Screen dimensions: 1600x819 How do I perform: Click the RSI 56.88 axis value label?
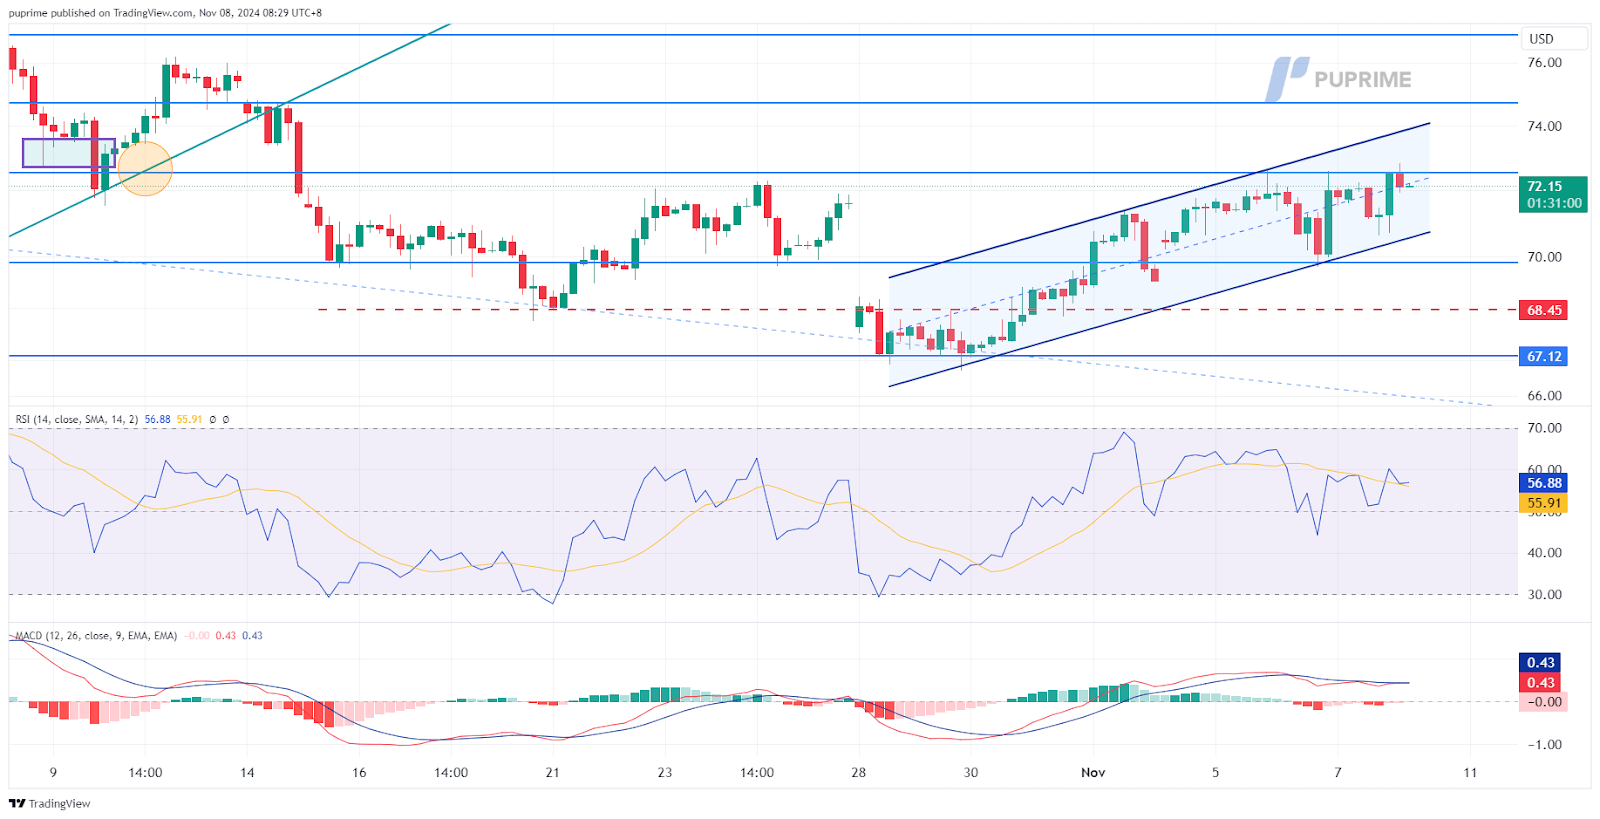(1543, 483)
